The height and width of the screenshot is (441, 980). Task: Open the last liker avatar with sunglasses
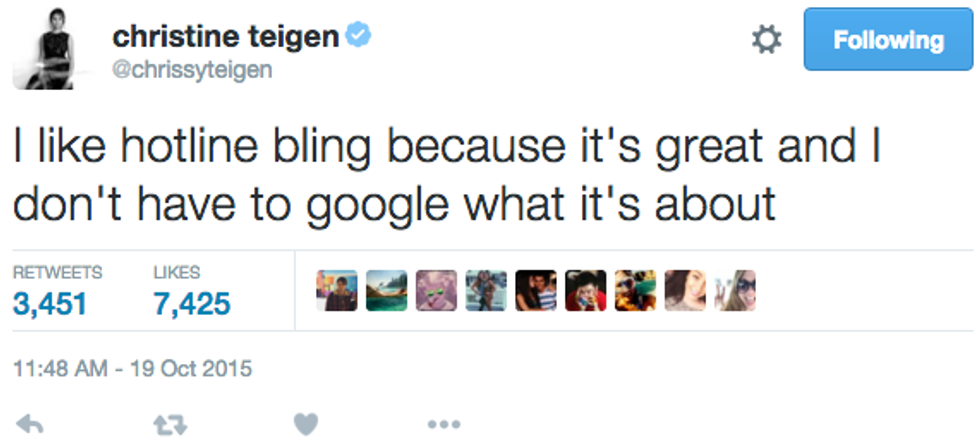734,290
